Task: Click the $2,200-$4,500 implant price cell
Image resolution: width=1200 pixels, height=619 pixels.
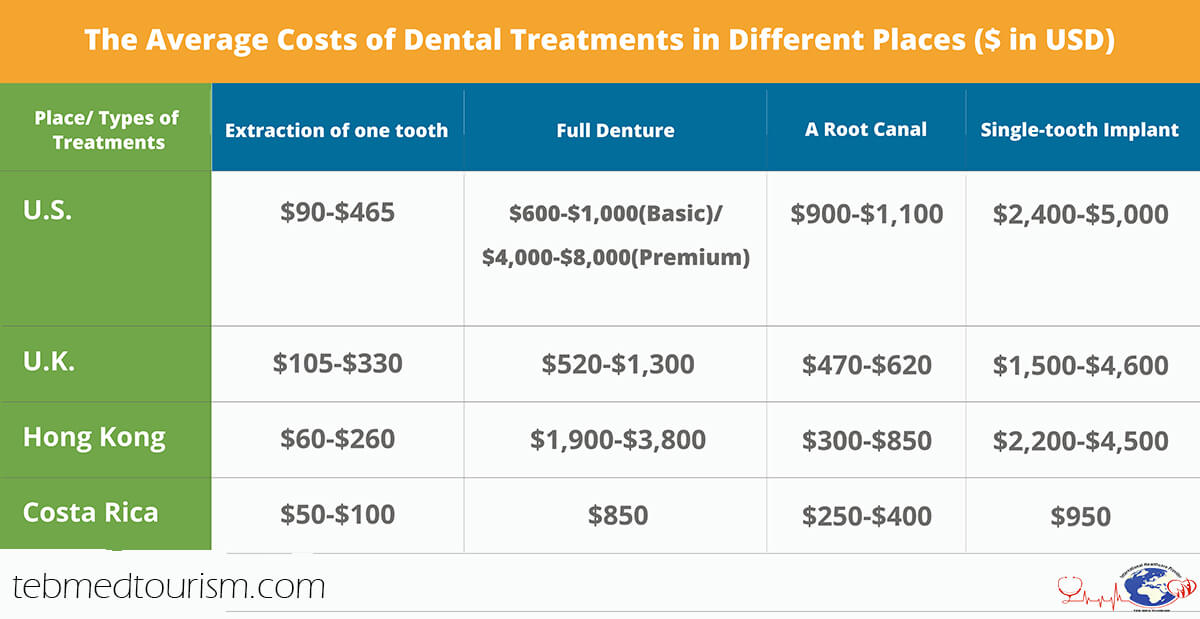Action: point(1080,441)
